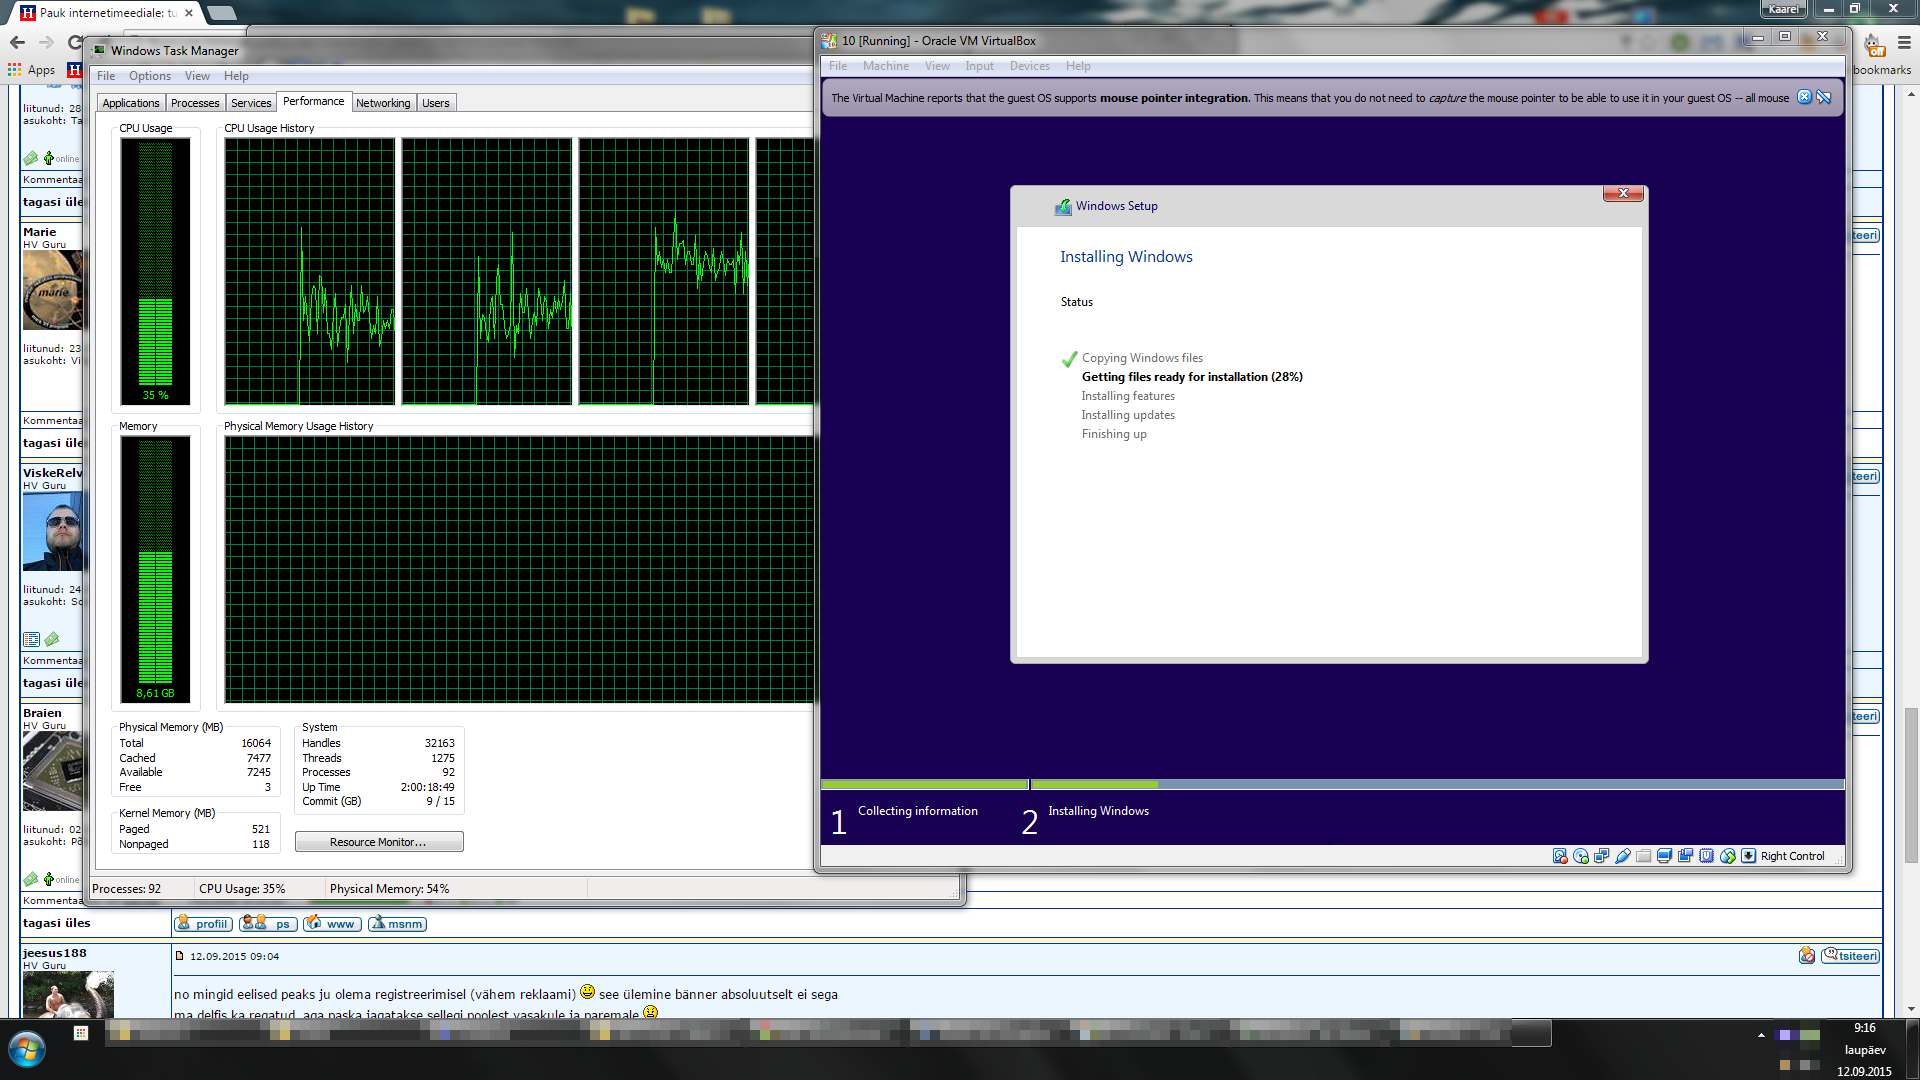Click VirtualBox video capture status icon

click(1686, 856)
